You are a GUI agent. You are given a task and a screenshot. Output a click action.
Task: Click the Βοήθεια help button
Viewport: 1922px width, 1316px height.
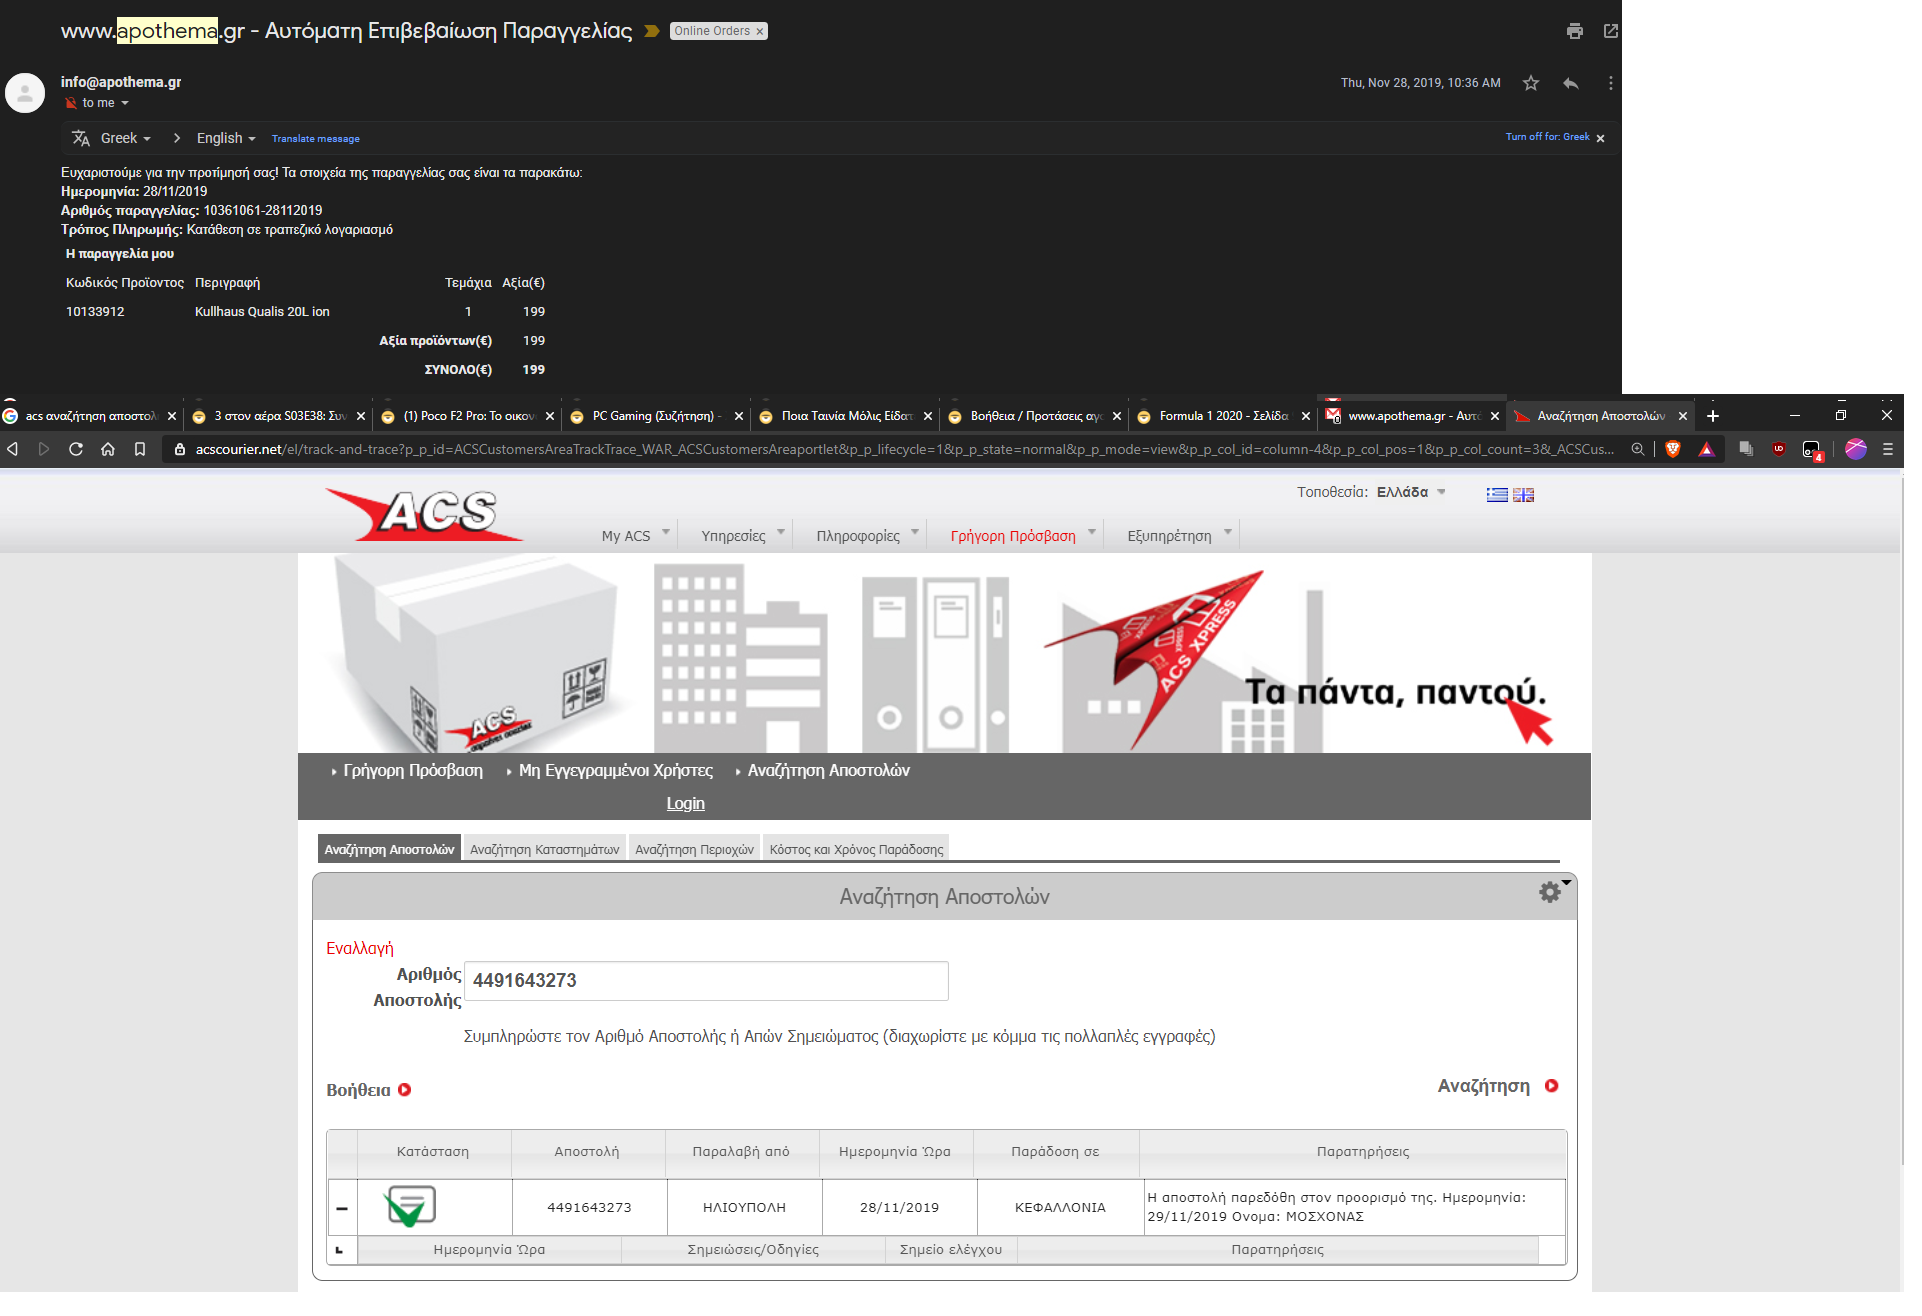point(368,1090)
